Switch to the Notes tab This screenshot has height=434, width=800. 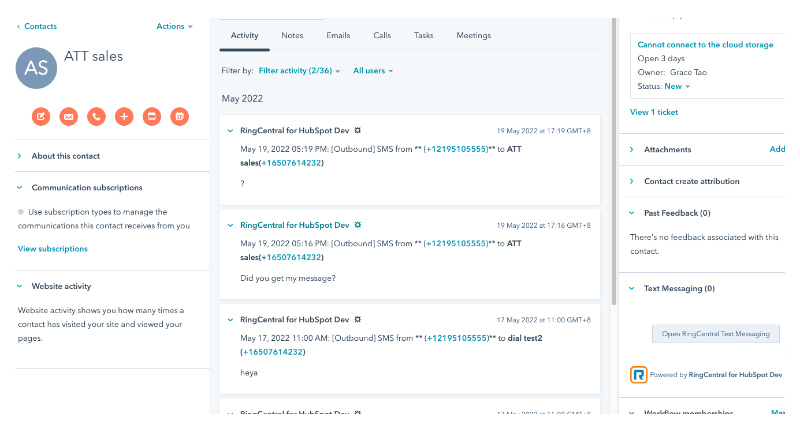pyautogui.click(x=292, y=35)
